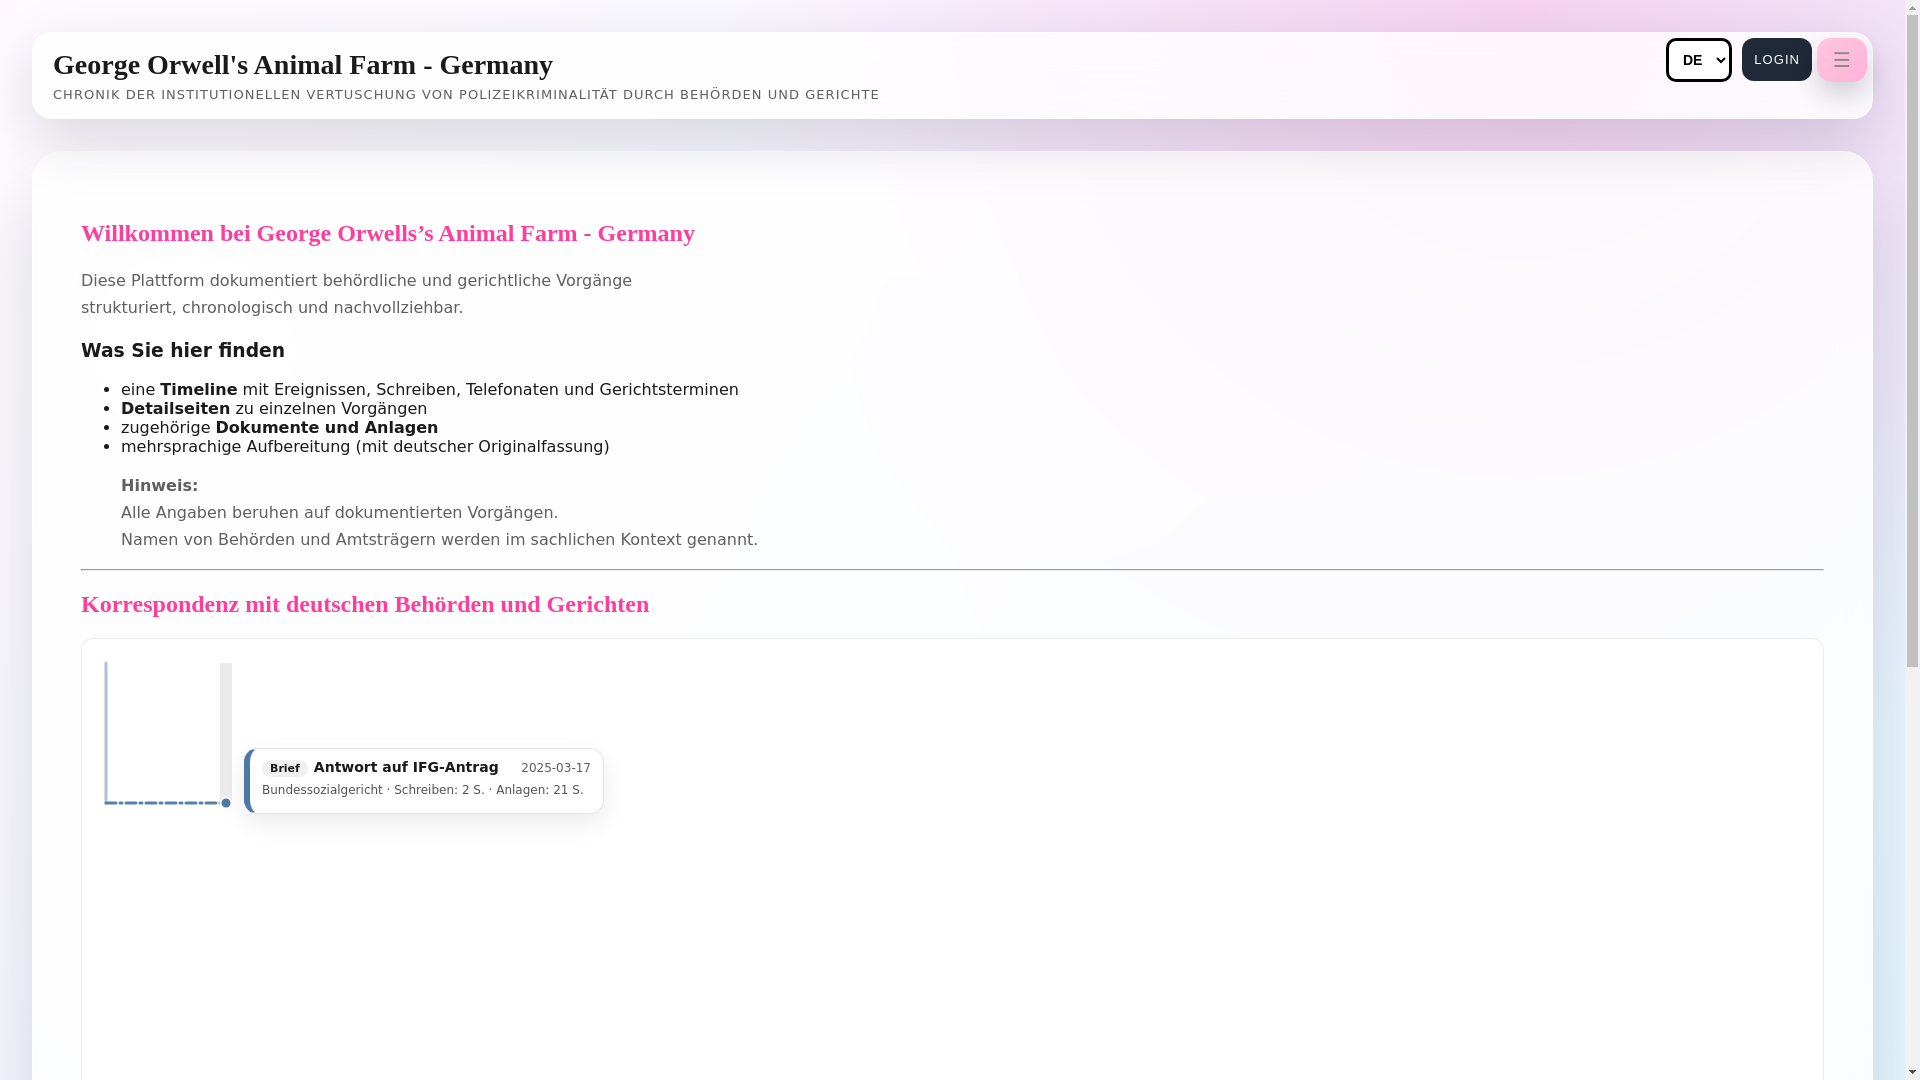
Task: Click the Hinweis label
Action: click(160, 485)
